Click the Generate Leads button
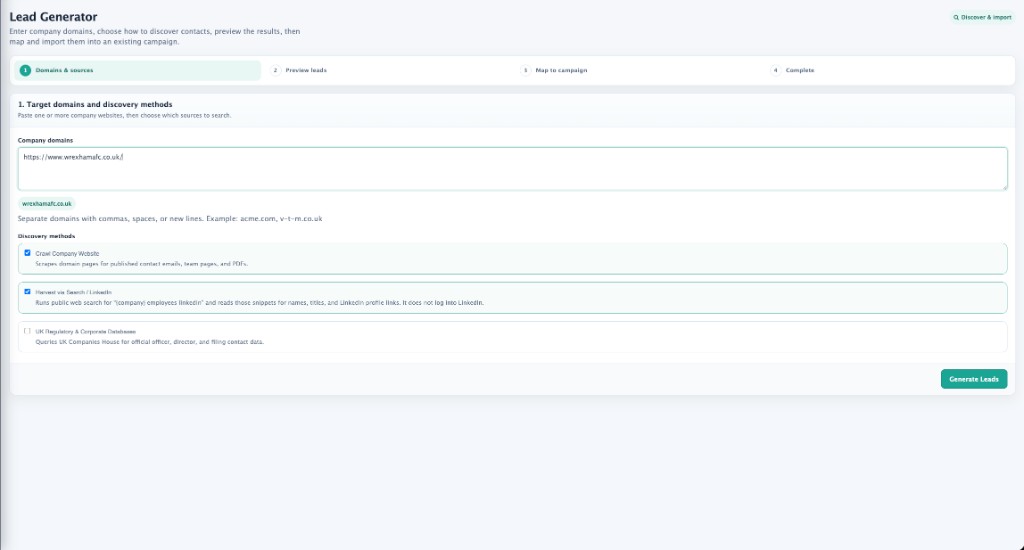The image size is (1024, 550). pos(974,379)
